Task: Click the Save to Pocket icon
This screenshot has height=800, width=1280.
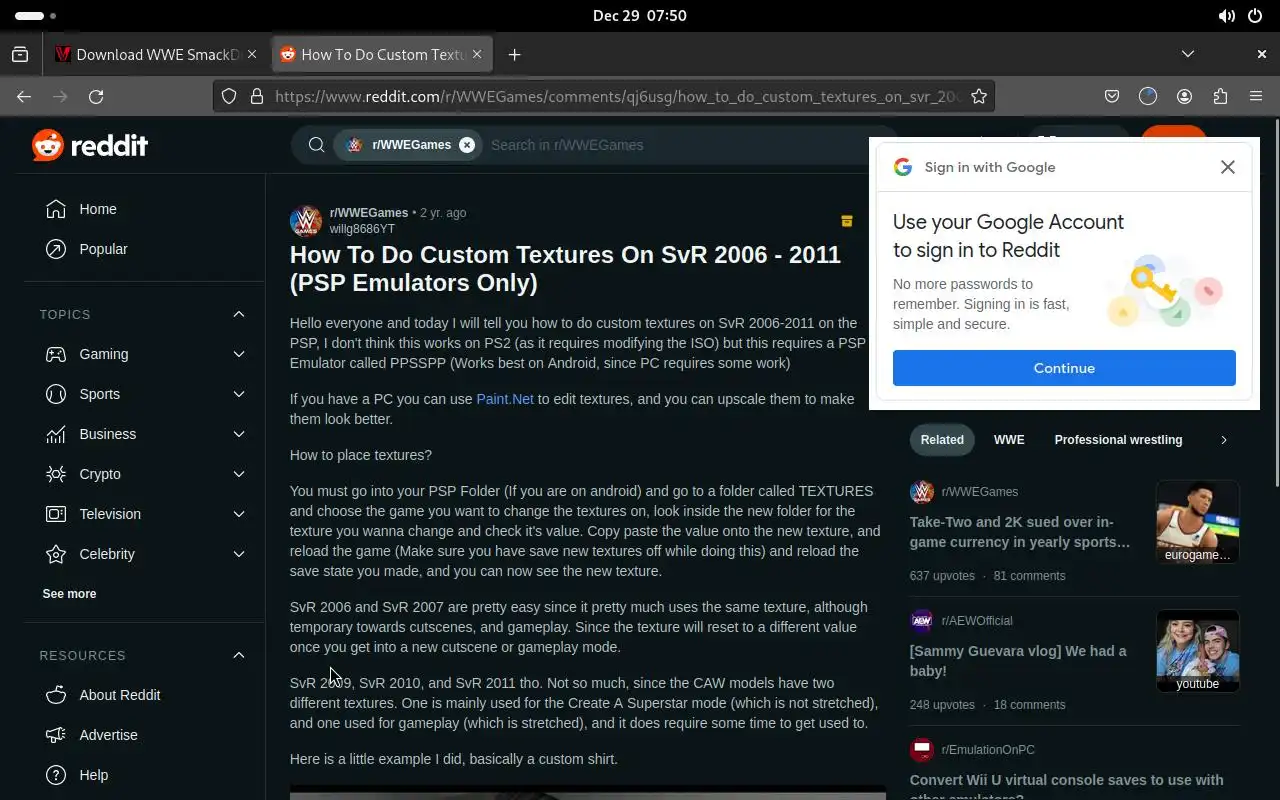Action: coord(1112,96)
